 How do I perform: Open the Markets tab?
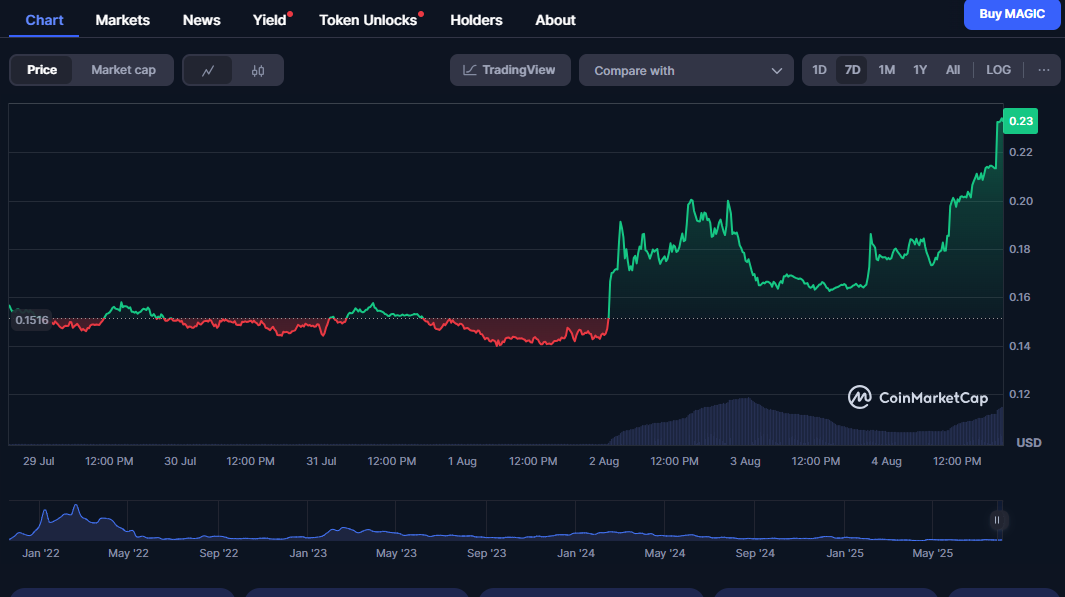click(122, 20)
